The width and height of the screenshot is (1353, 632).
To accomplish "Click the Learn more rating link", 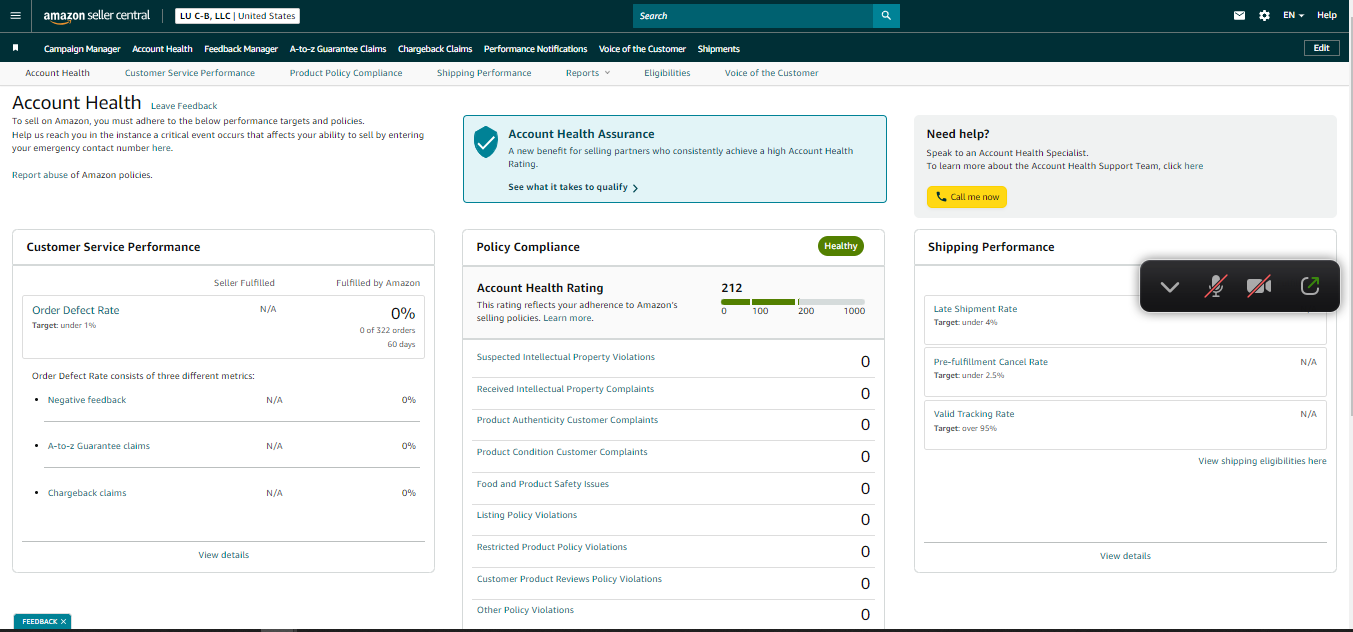I will pos(566,318).
